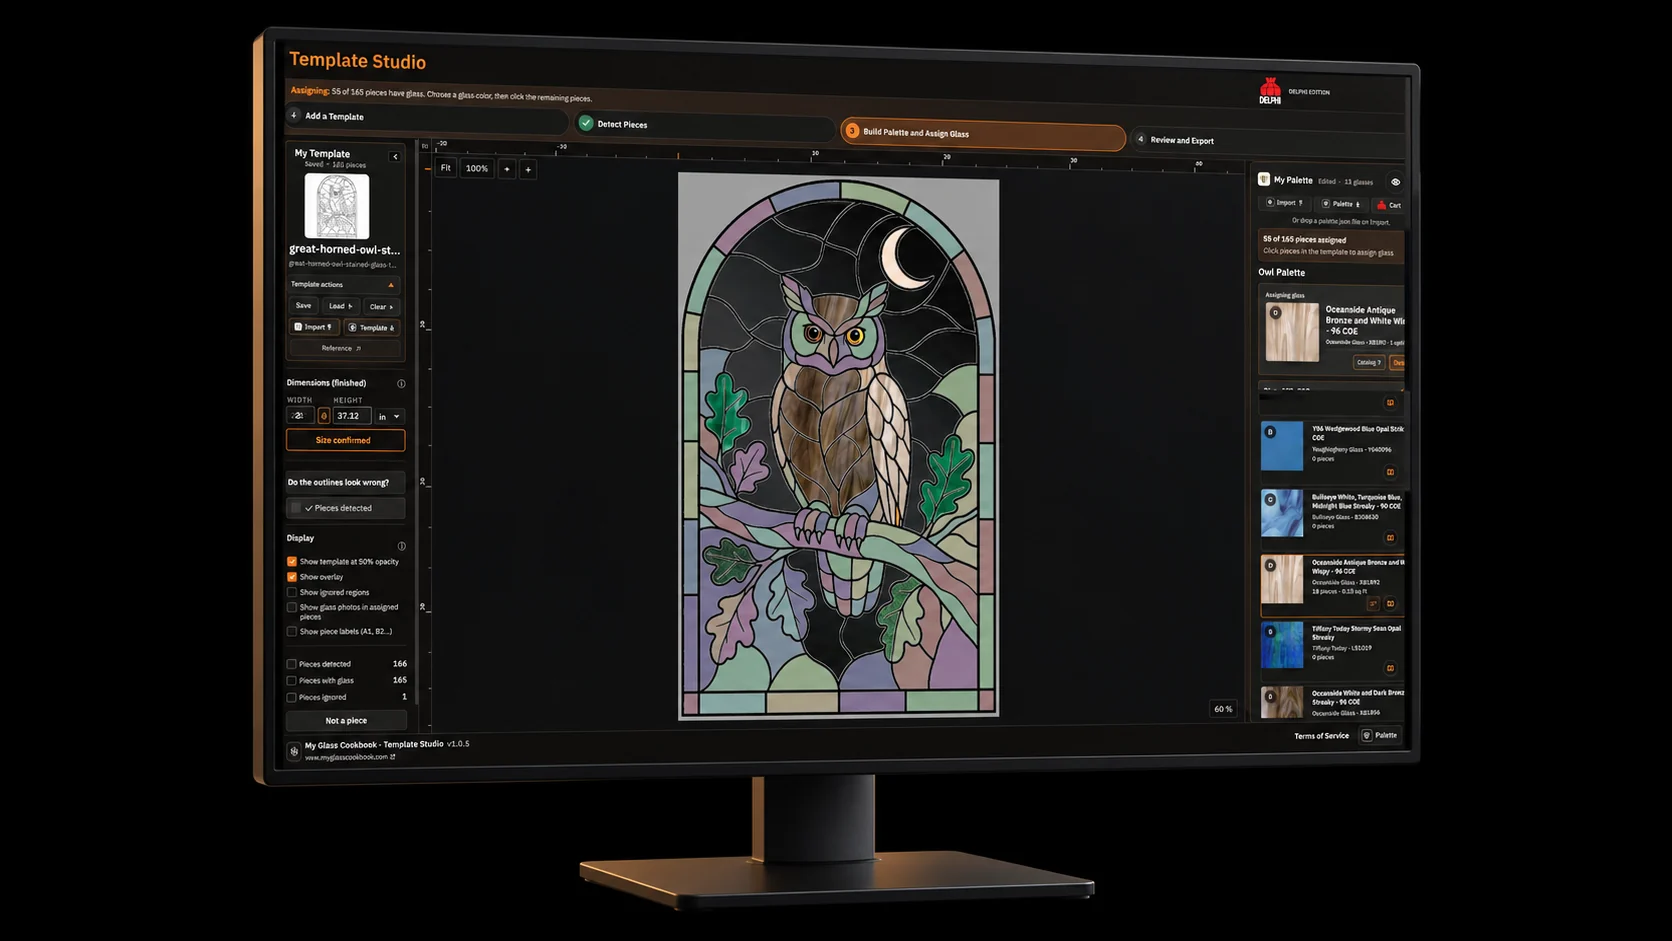Open the Load submenu button

click(340, 306)
